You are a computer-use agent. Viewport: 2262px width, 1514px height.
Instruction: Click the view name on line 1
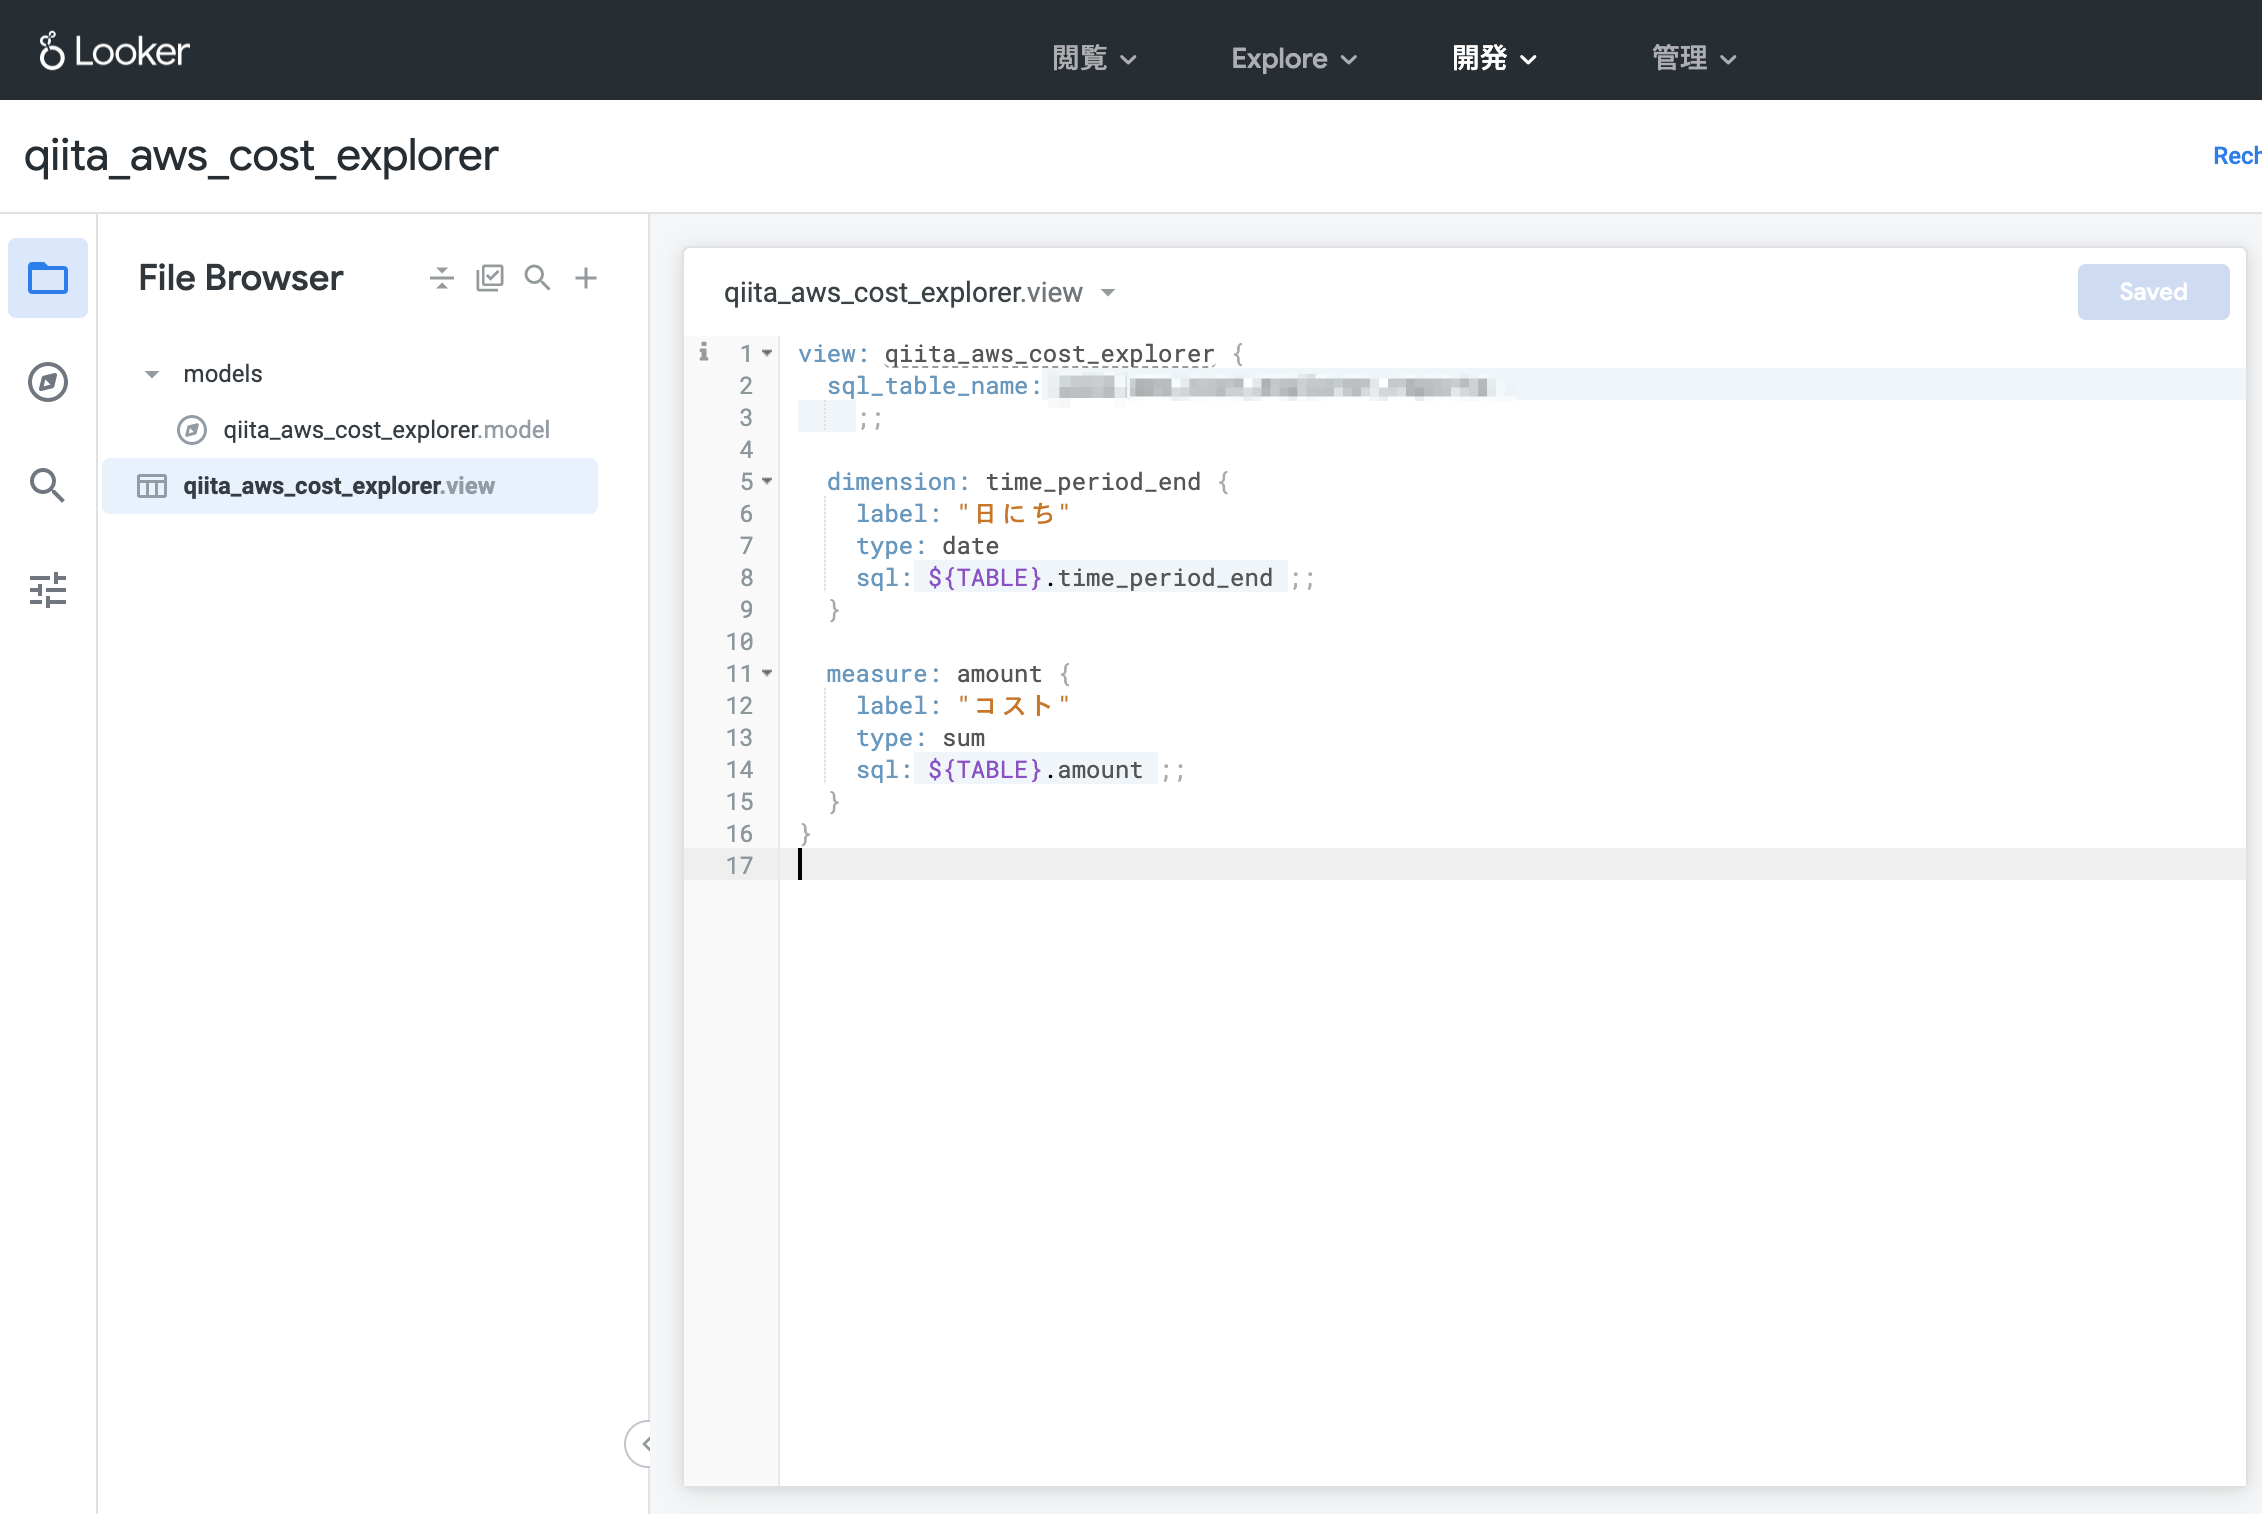[x=1049, y=354]
